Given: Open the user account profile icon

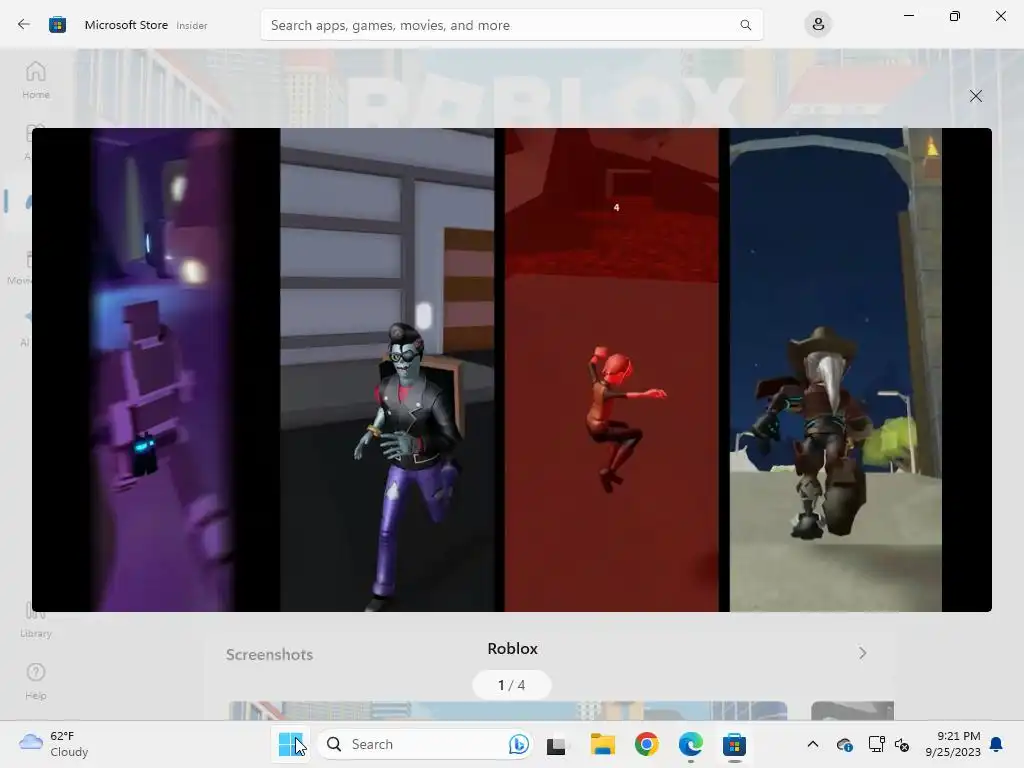Looking at the screenshot, I should [x=818, y=25].
